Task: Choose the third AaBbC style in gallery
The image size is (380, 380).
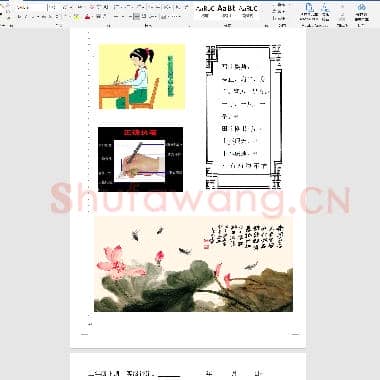Action: (x=248, y=11)
